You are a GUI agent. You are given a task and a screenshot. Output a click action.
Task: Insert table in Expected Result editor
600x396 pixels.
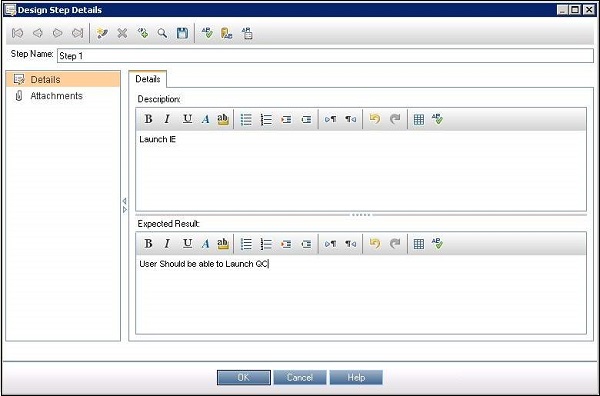(x=419, y=244)
